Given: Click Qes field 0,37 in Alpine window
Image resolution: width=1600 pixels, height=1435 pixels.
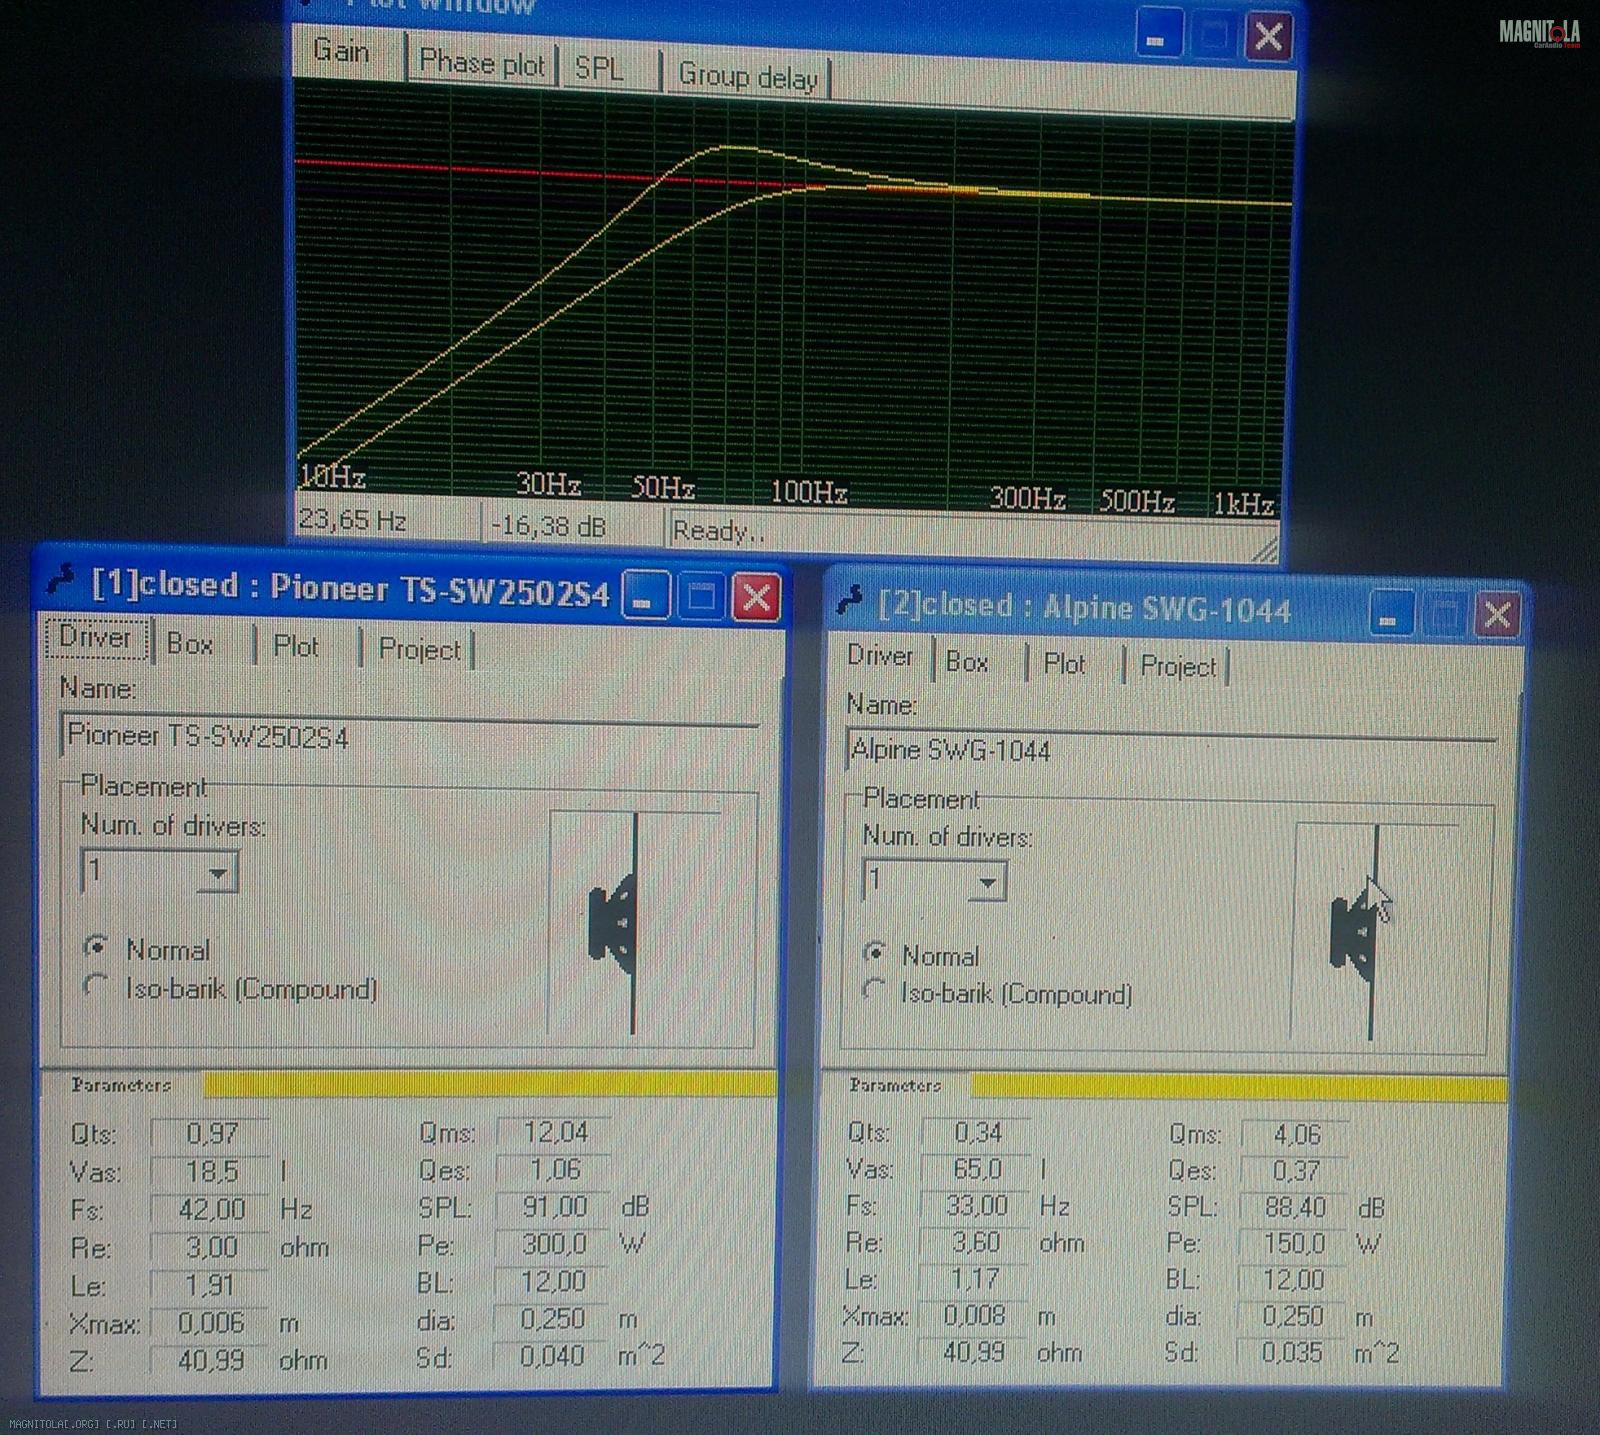Looking at the screenshot, I should pyautogui.click(x=1293, y=1170).
